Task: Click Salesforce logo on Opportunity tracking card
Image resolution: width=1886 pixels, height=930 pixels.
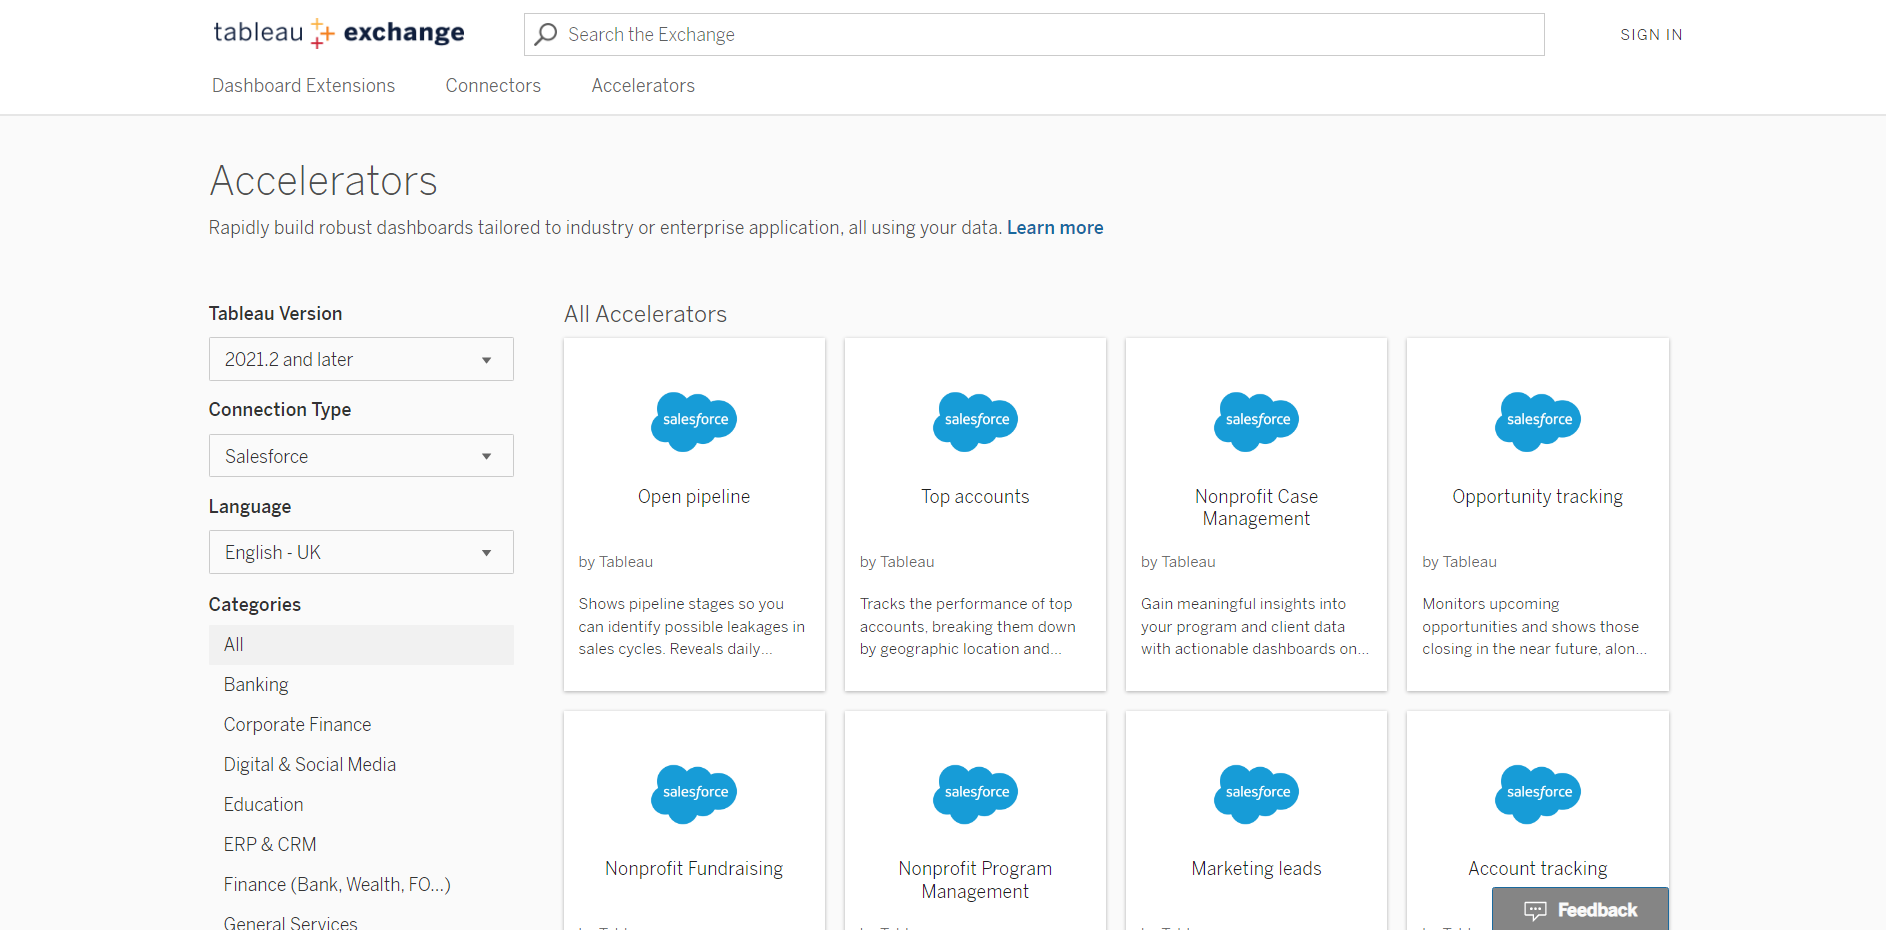Action: click(1538, 421)
